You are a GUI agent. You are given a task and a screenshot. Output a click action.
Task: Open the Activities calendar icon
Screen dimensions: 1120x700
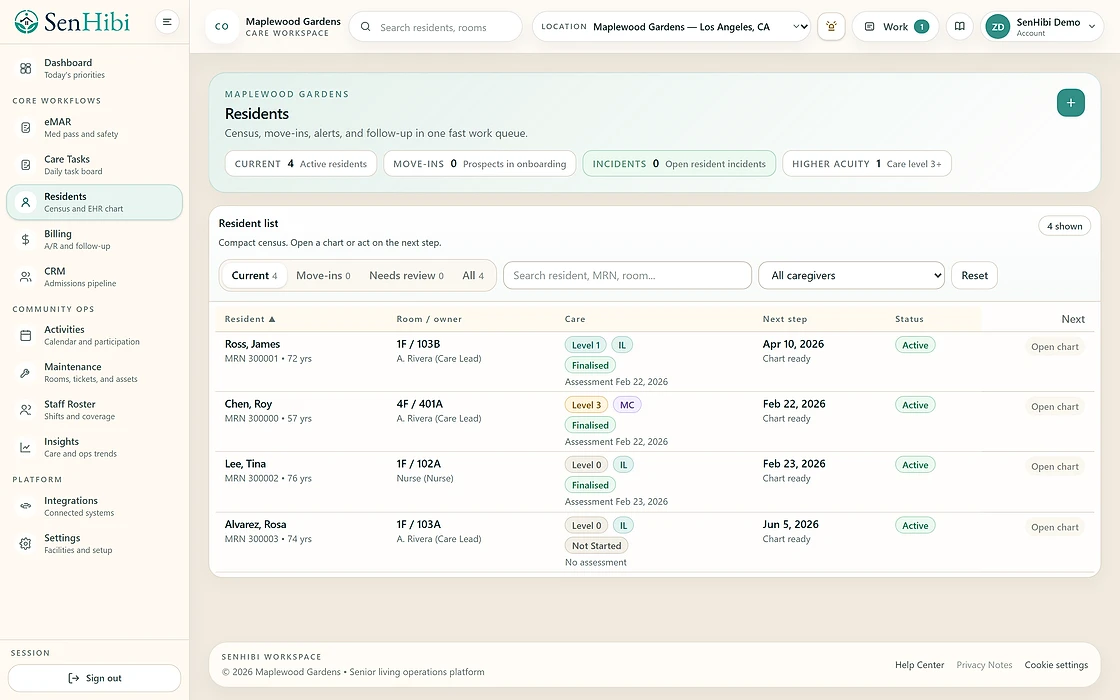pyautogui.click(x=26, y=335)
